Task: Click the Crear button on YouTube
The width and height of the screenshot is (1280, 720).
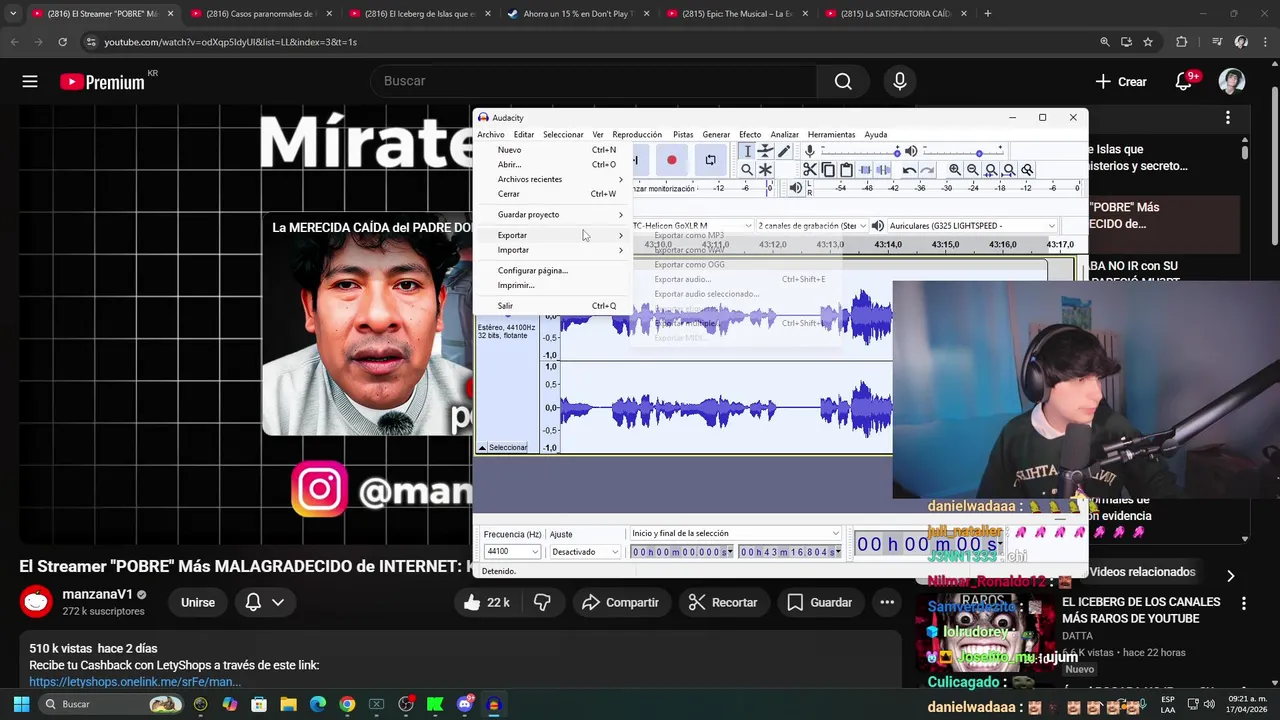Action: pos(1121,82)
